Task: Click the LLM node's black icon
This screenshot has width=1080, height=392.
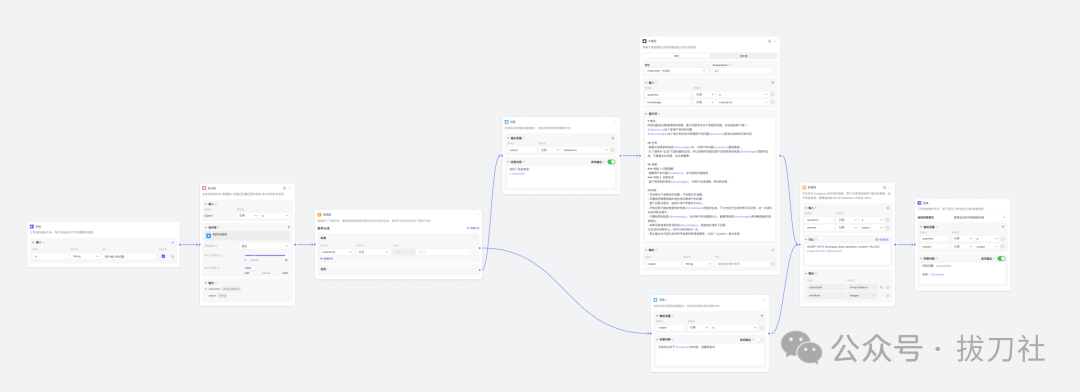Action: click(x=645, y=41)
